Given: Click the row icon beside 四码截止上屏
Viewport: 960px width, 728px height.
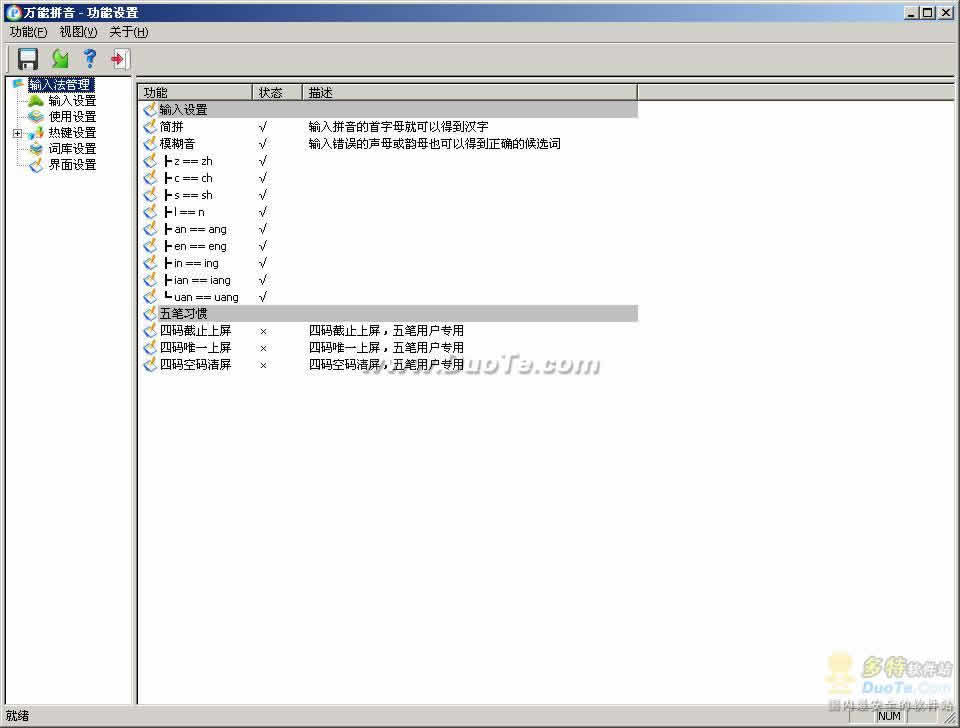Looking at the screenshot, I should (150, 331).
